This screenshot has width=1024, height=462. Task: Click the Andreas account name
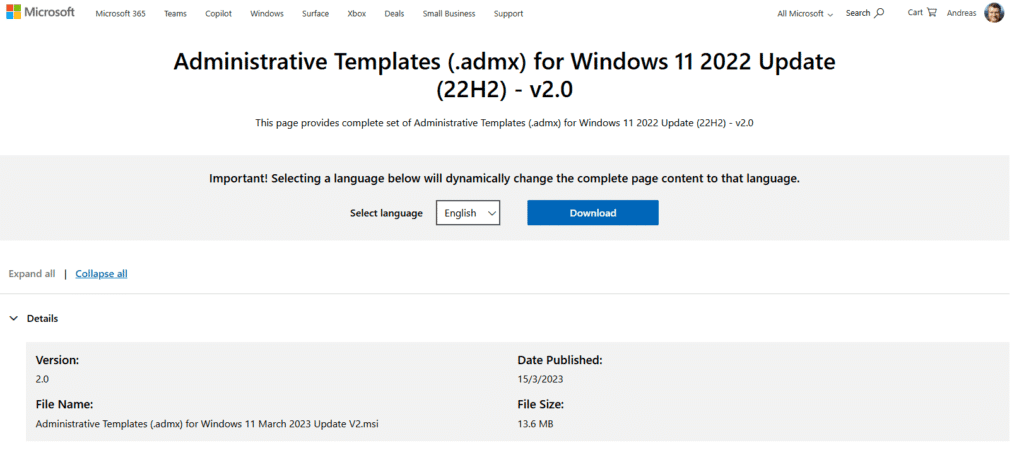click(961, 13)
